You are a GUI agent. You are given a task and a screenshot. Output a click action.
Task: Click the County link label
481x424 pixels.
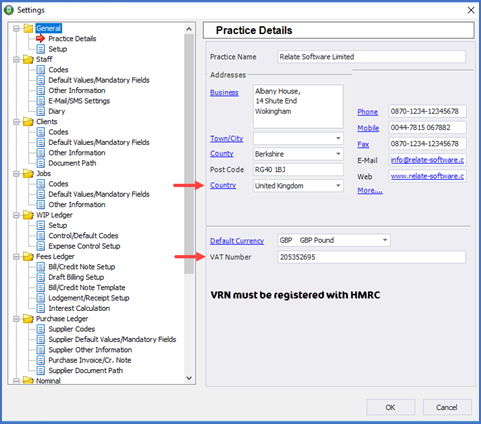tap(222, 154)
